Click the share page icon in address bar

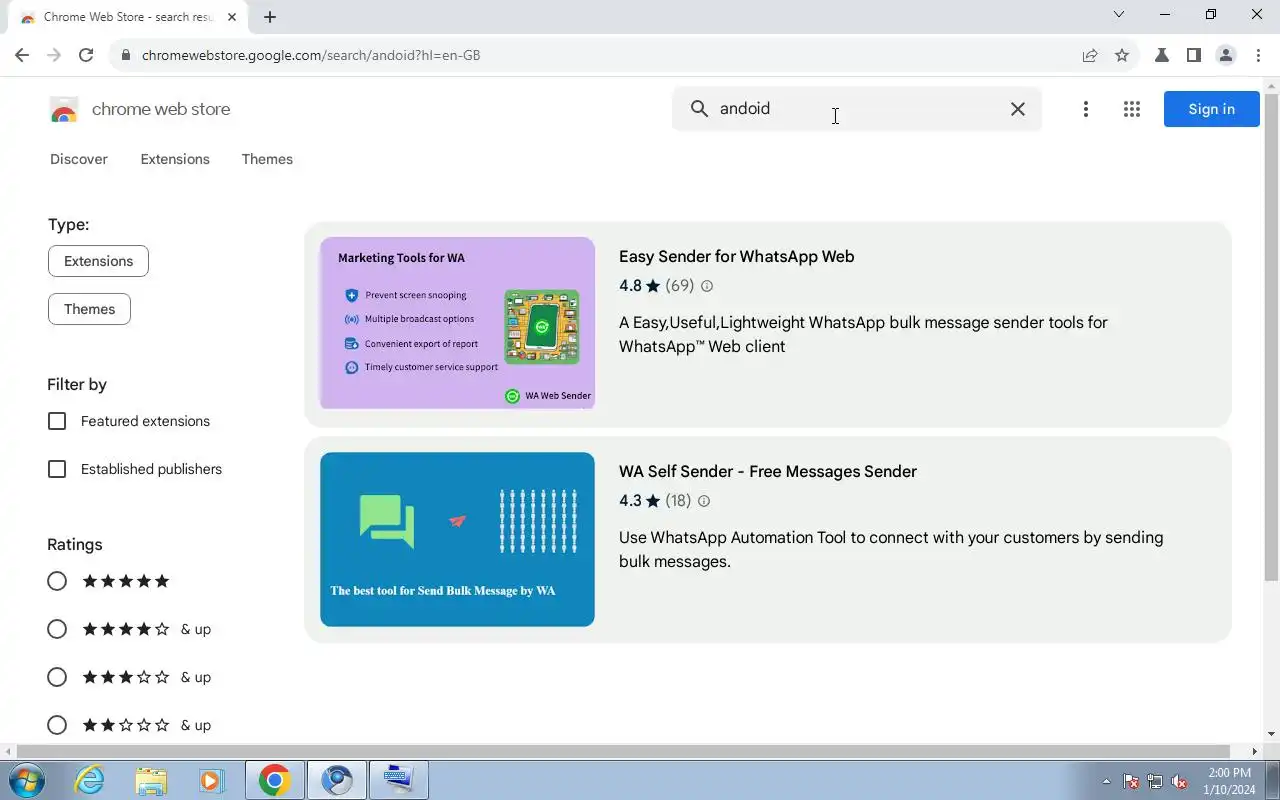pyautogui.click(x=1090, y=55)
